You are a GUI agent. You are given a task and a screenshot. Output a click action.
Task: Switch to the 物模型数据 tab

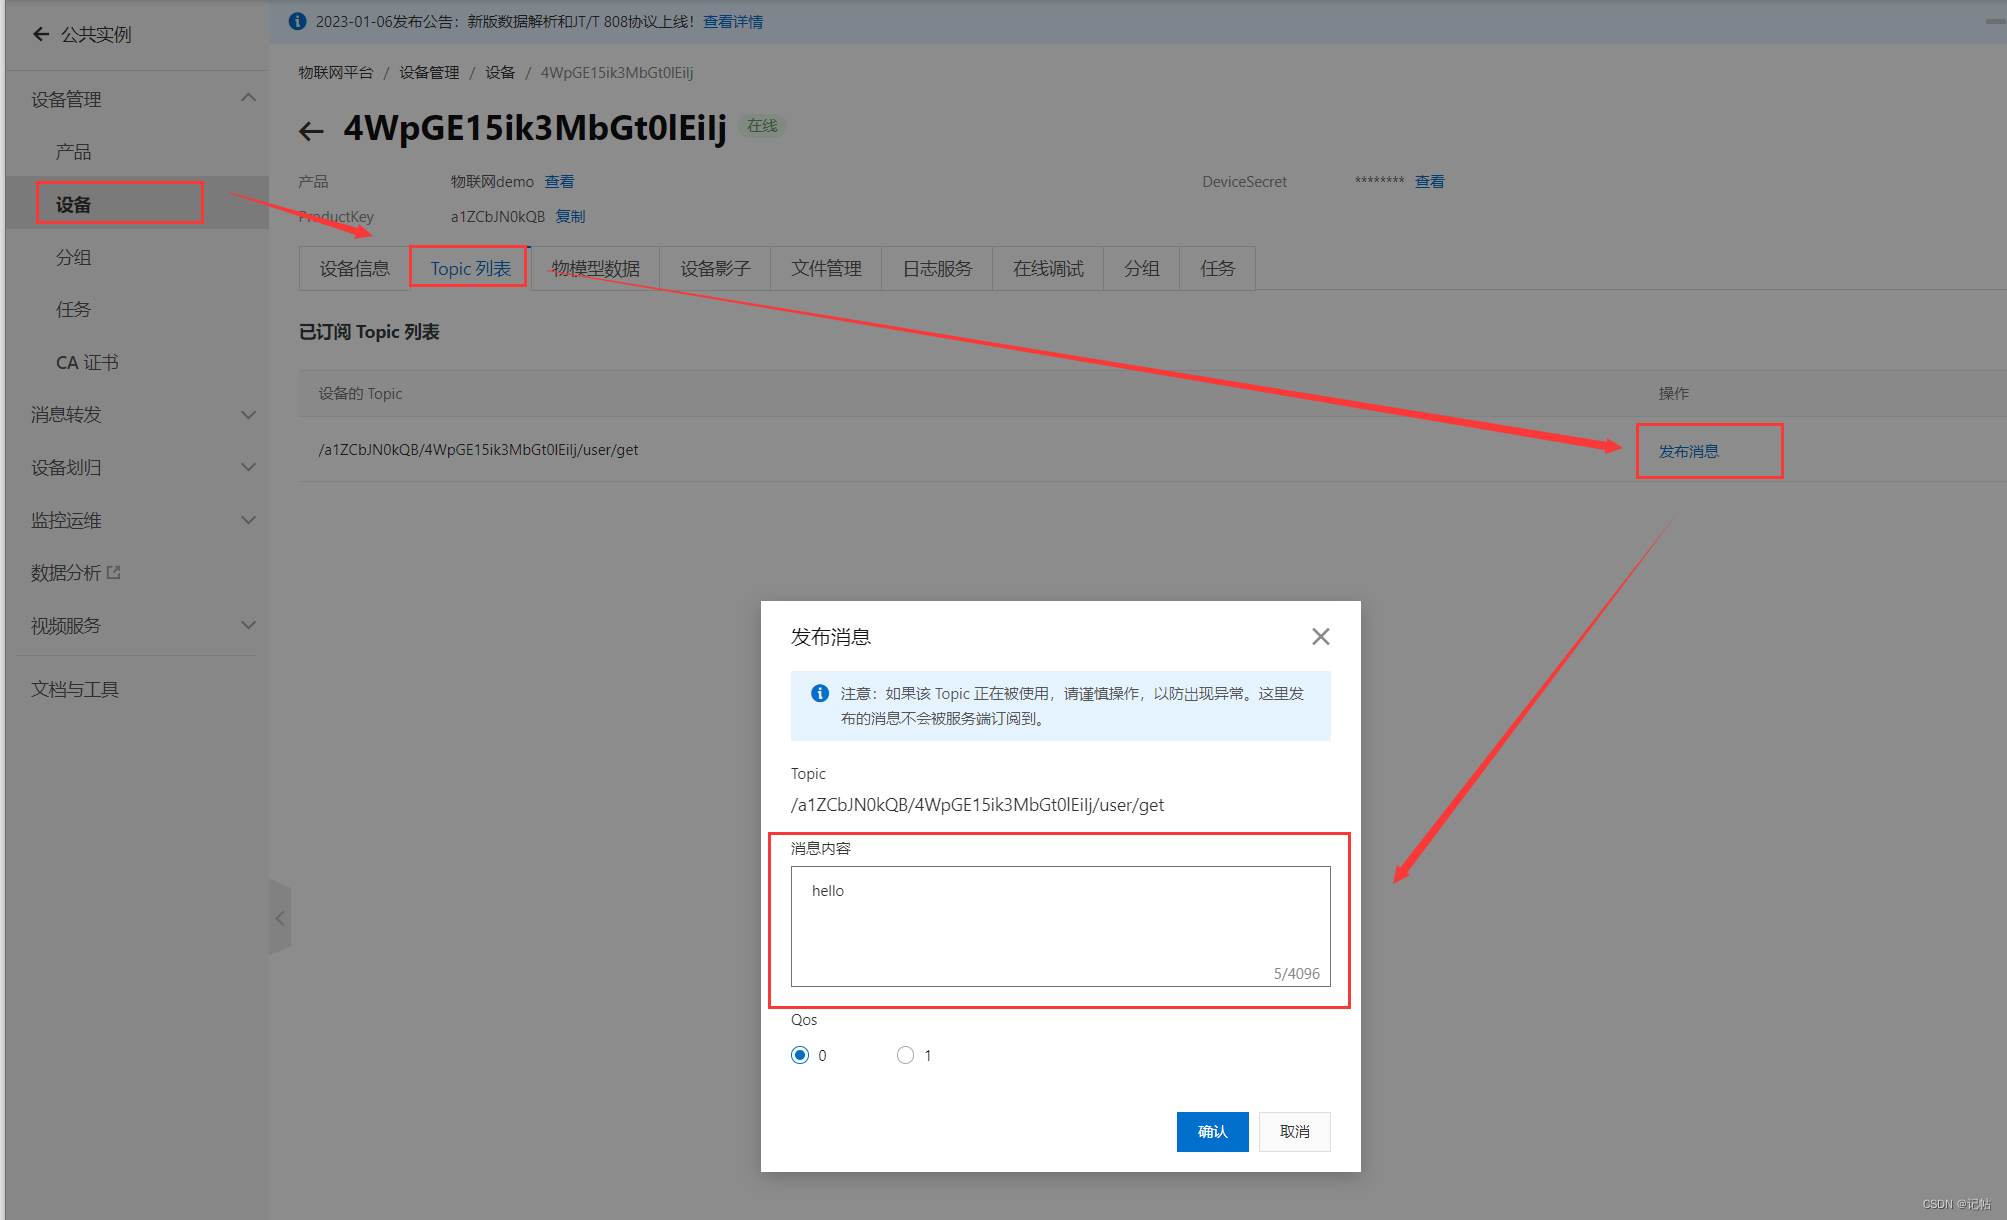pos(595,268)
